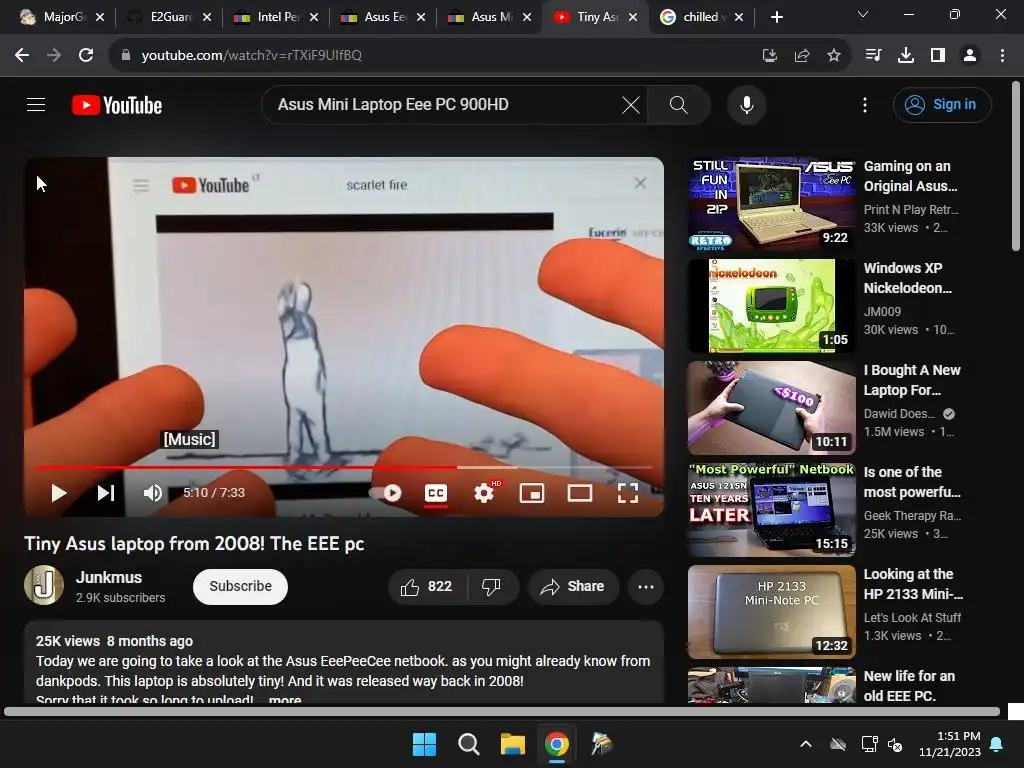Toggle the autoplay switch in player

[x=387, y=493]
